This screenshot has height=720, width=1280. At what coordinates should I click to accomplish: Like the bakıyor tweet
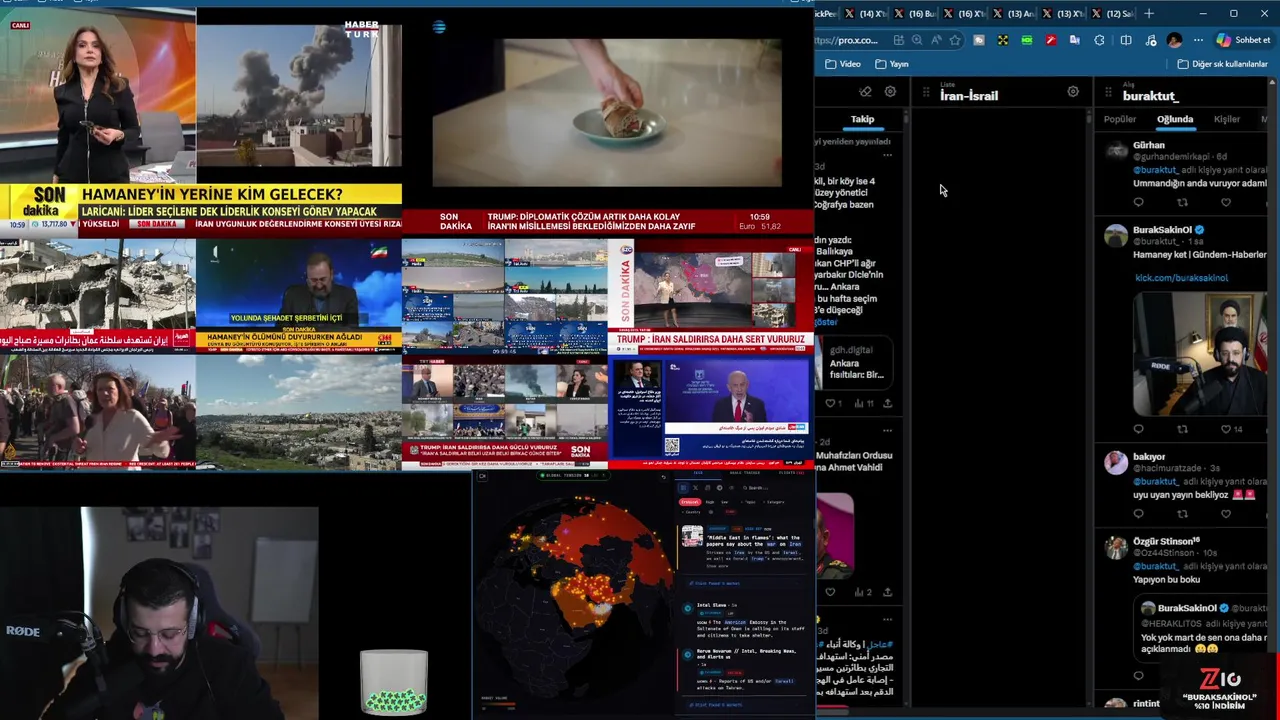point(1226,514)
